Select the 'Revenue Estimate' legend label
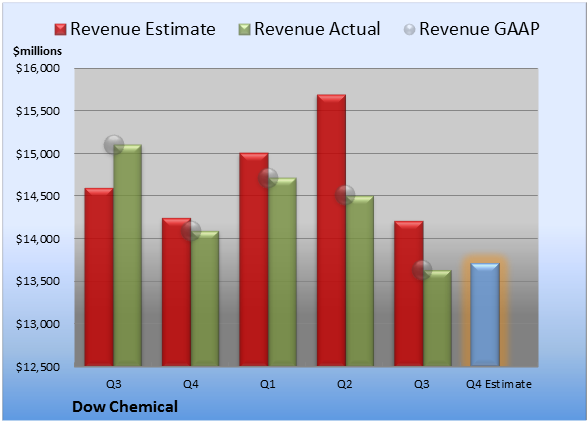Viewport: 588px width, 422px height. coord(143,29)
